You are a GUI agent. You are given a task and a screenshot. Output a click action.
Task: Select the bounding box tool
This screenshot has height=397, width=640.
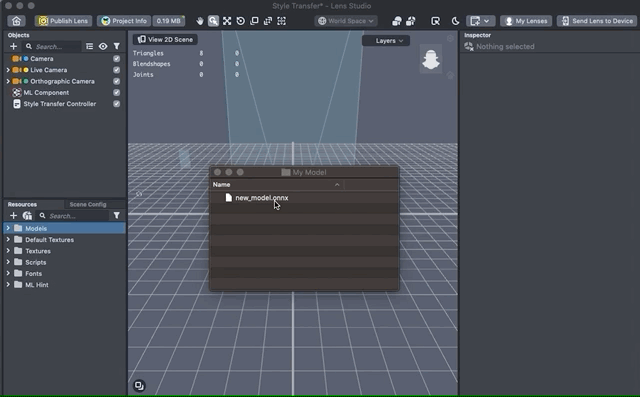tap(282, 21)
